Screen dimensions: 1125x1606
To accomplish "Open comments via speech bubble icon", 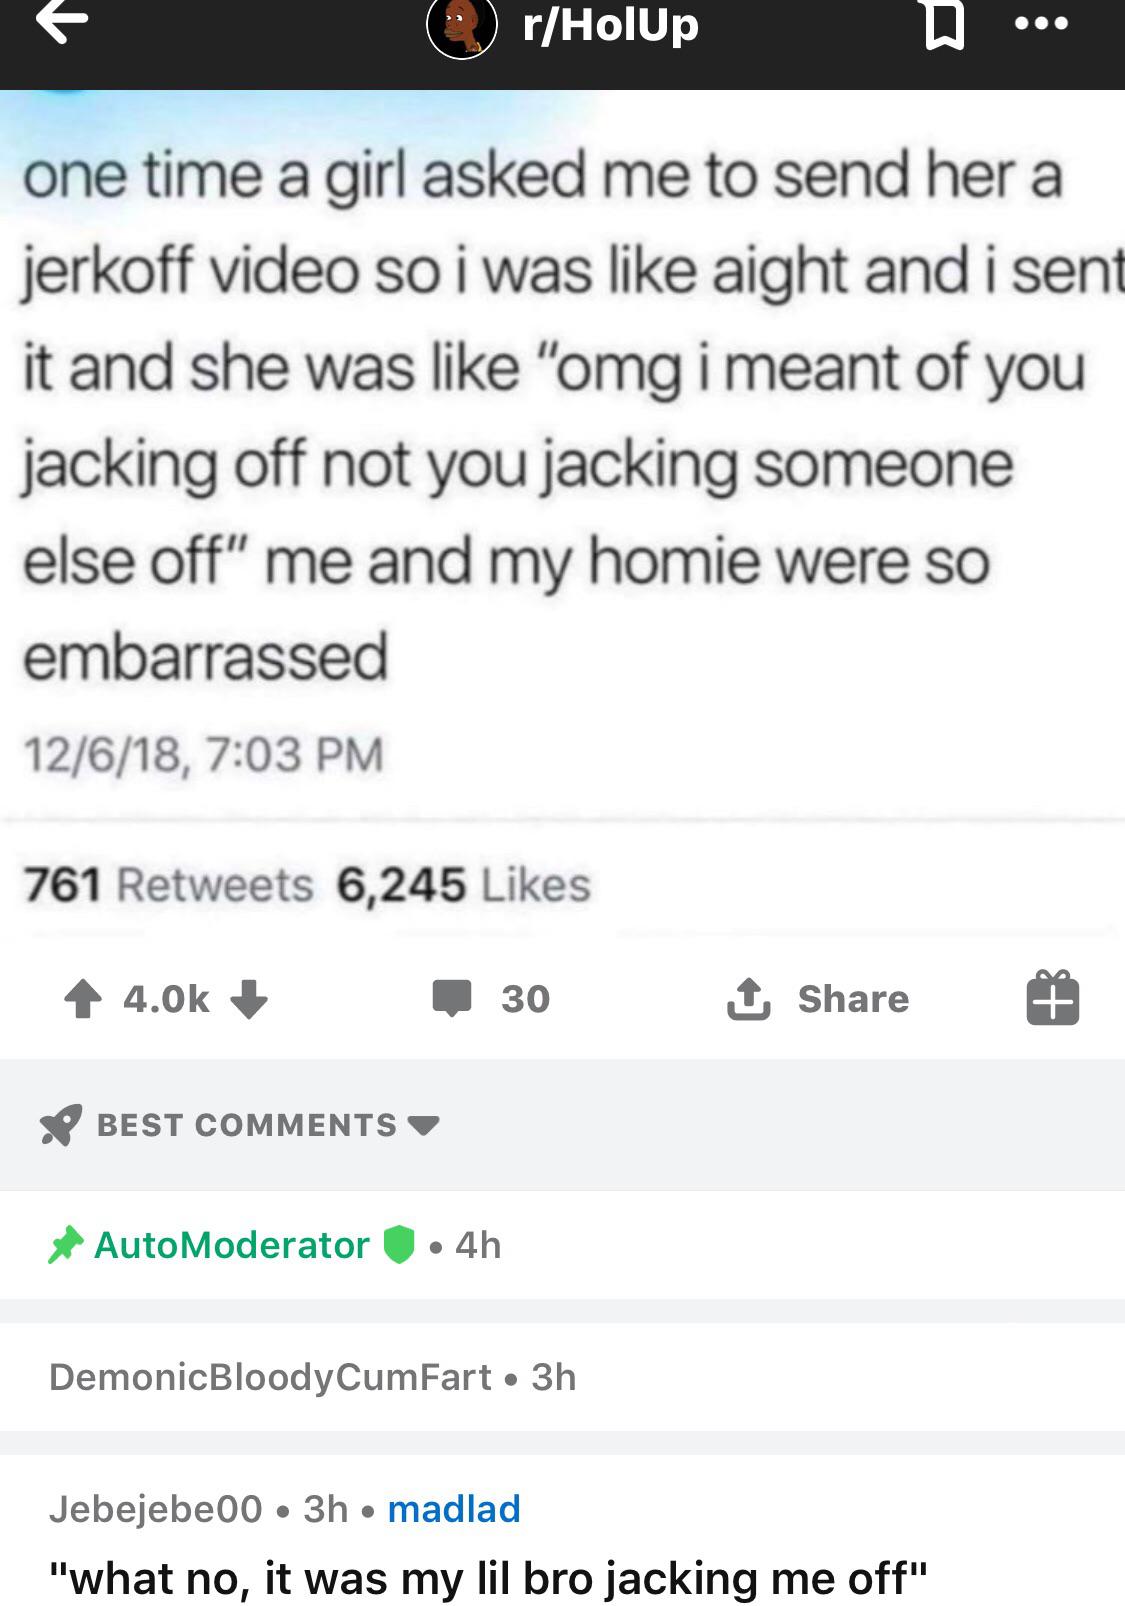I will (x=452, y=998).
